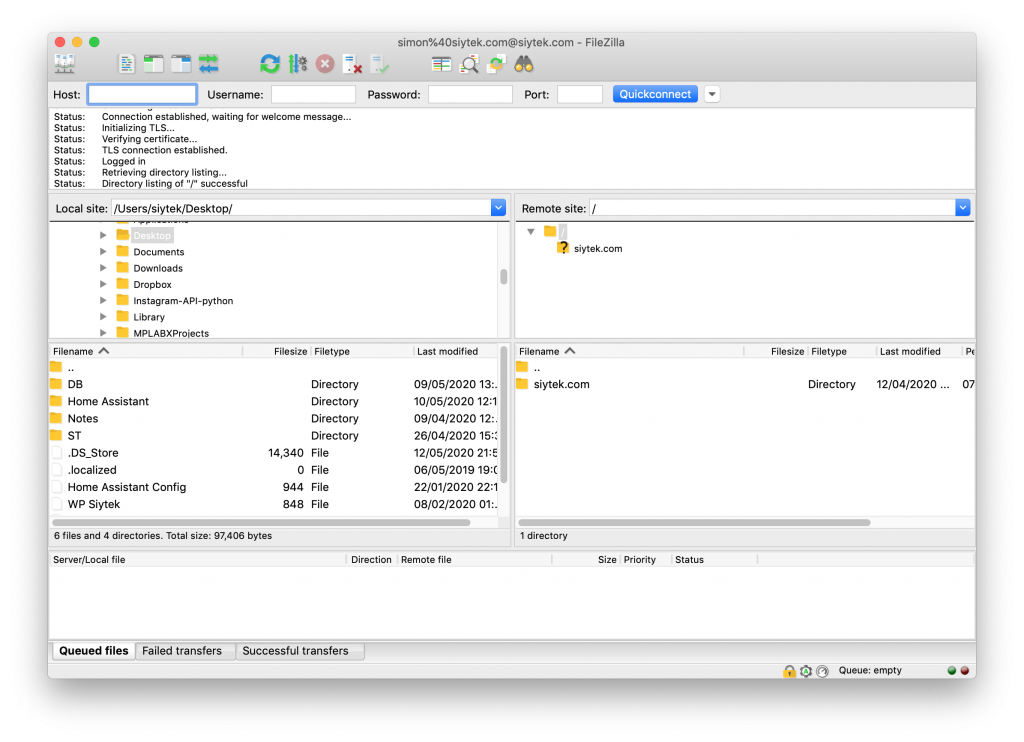Click the Port field
The height and width of the screenshot is (742, 1024).
[580, 94]
